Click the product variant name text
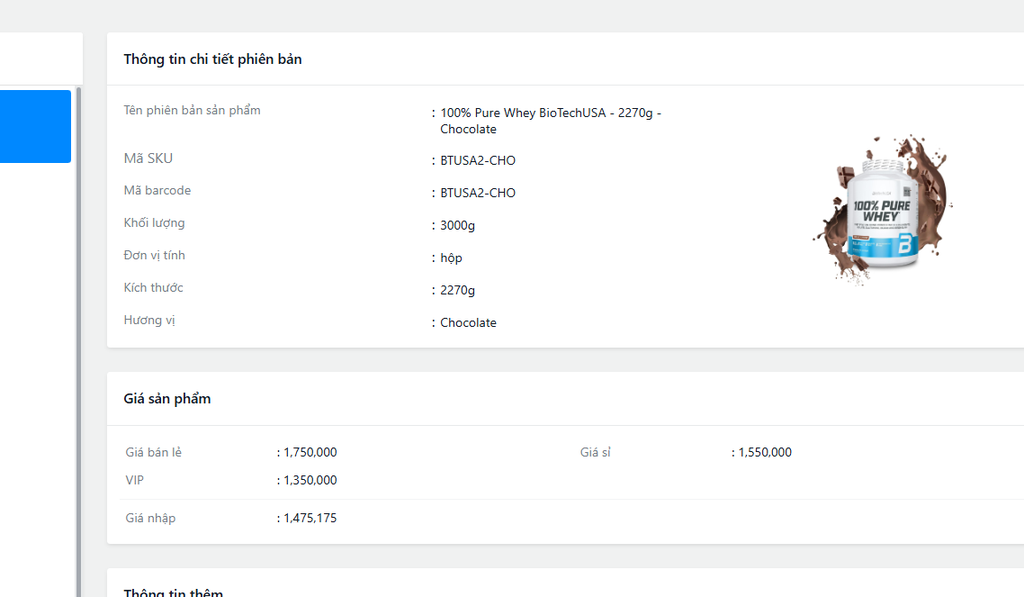Image resolution: width=1024 pixels, height=597 pixels. [x=551, y=121]
